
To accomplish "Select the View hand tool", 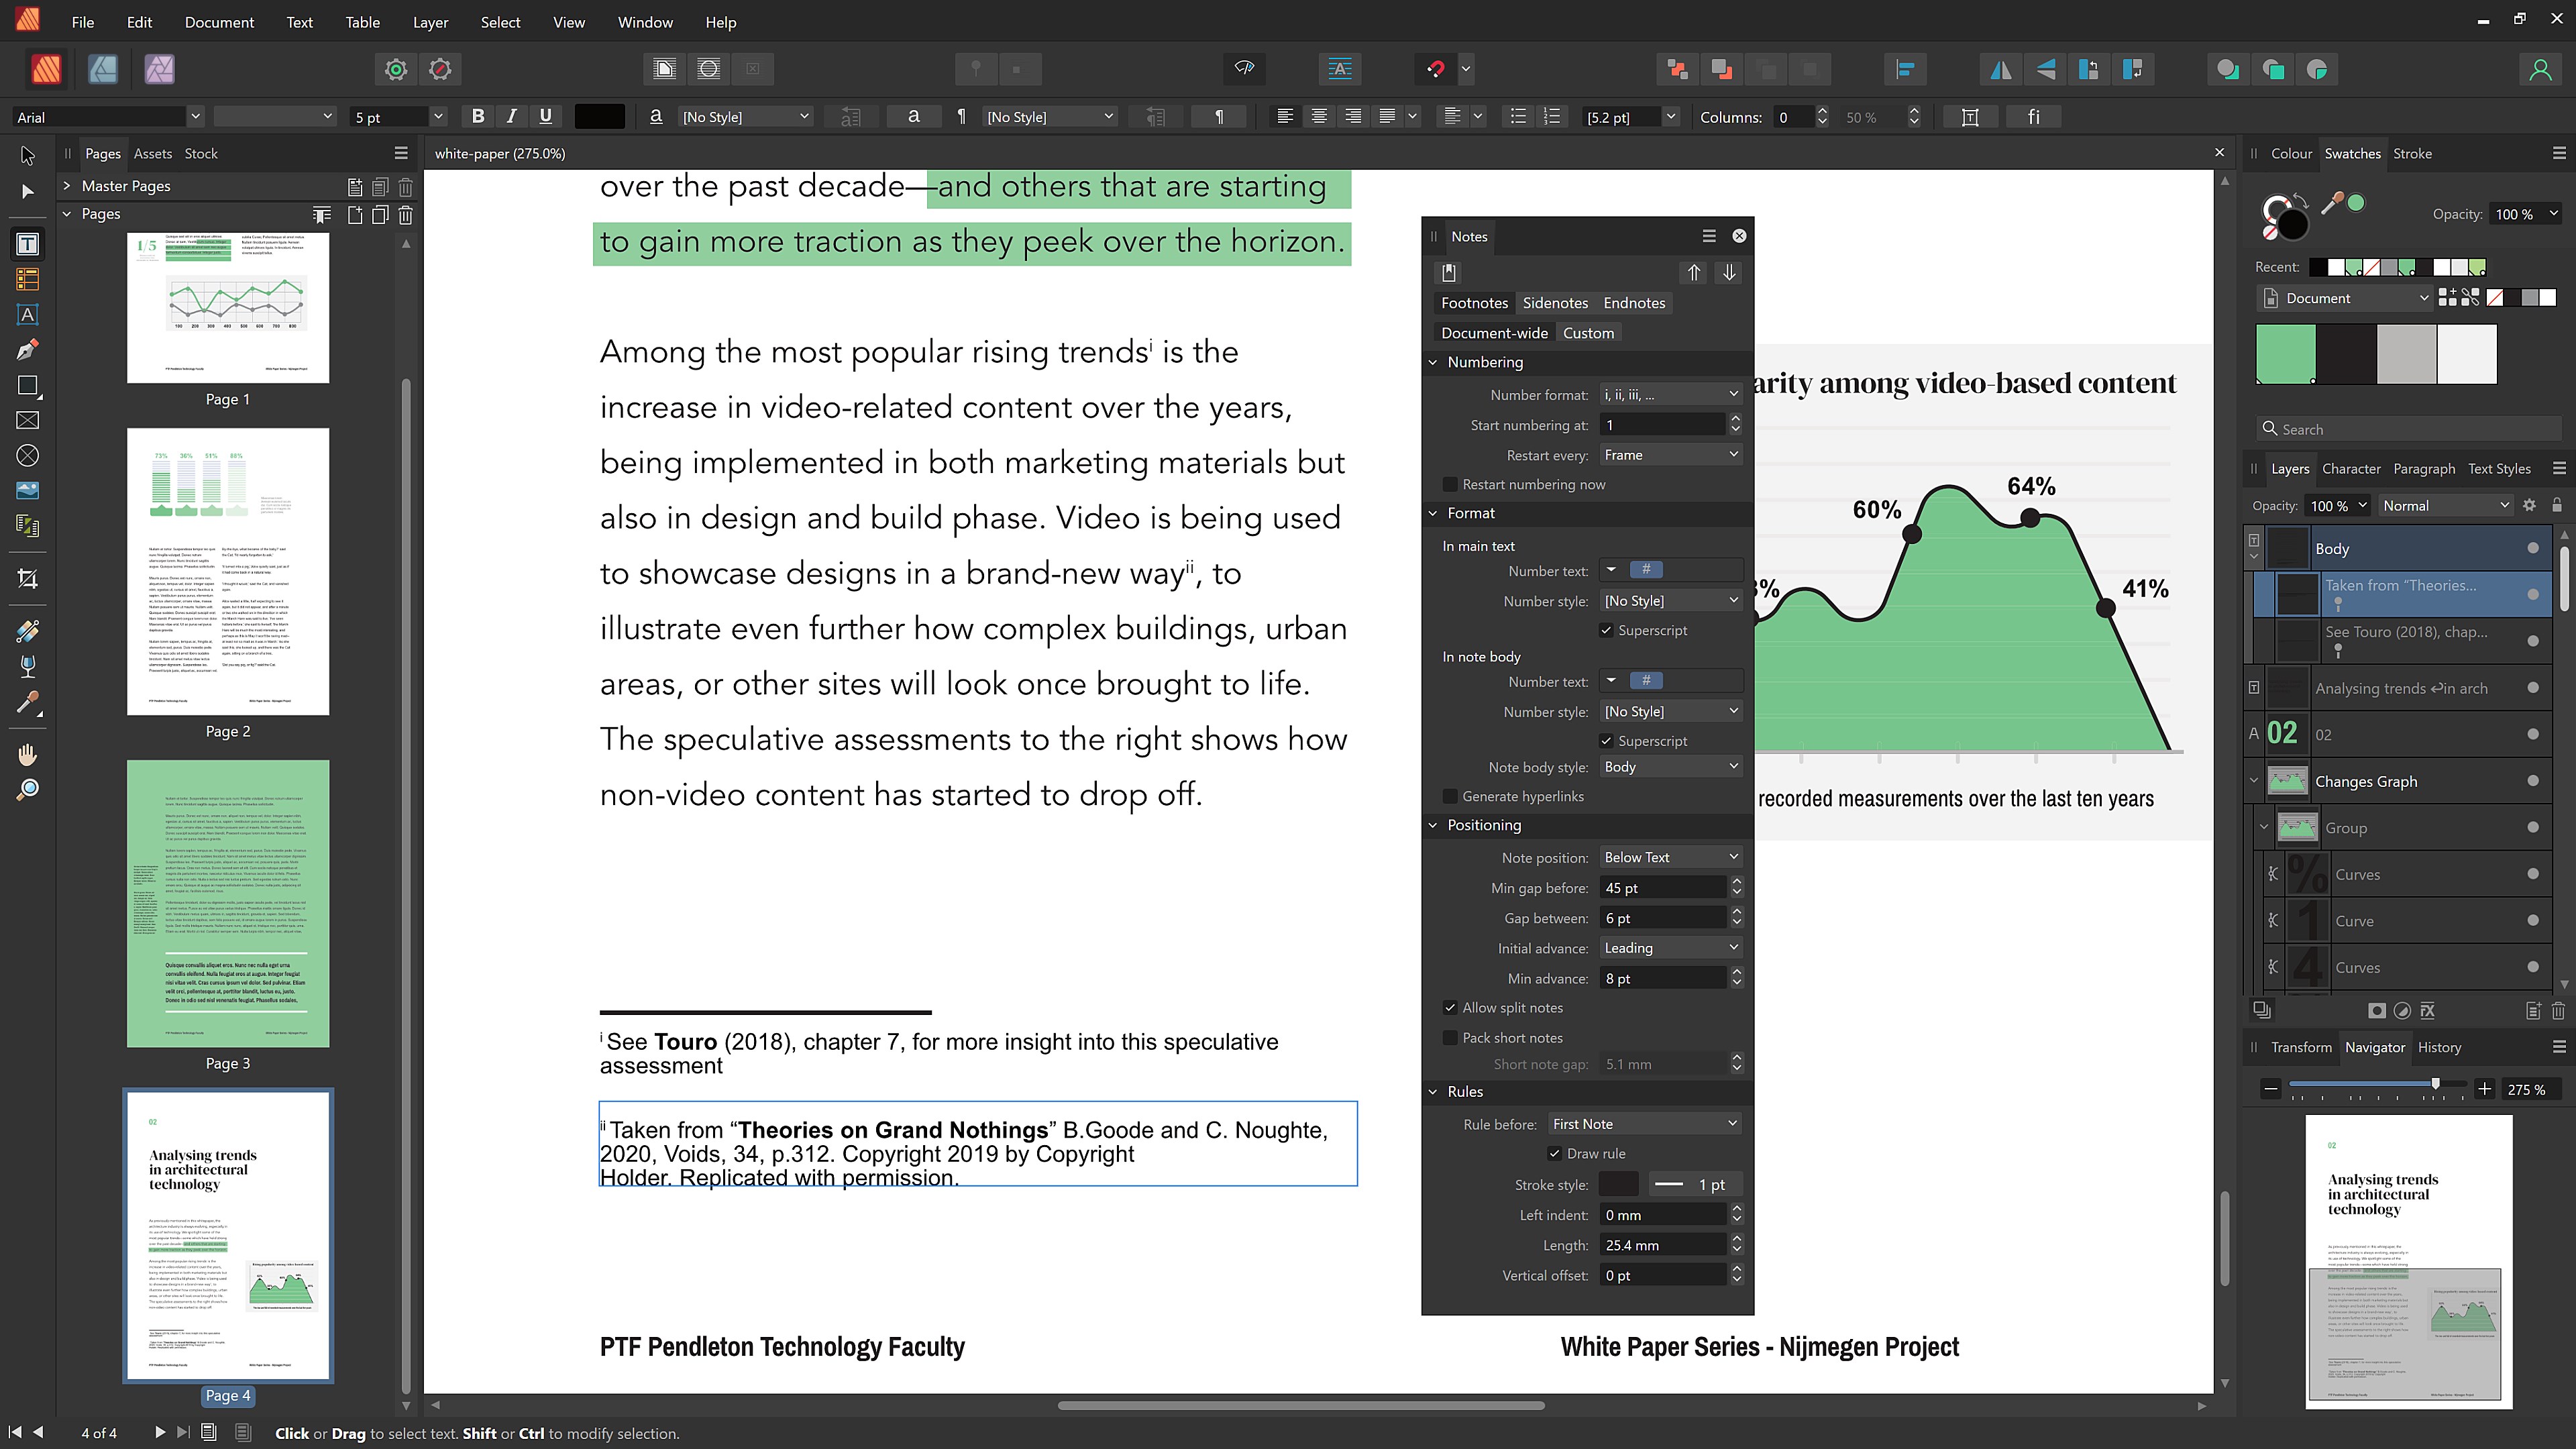I will point(28,754).
